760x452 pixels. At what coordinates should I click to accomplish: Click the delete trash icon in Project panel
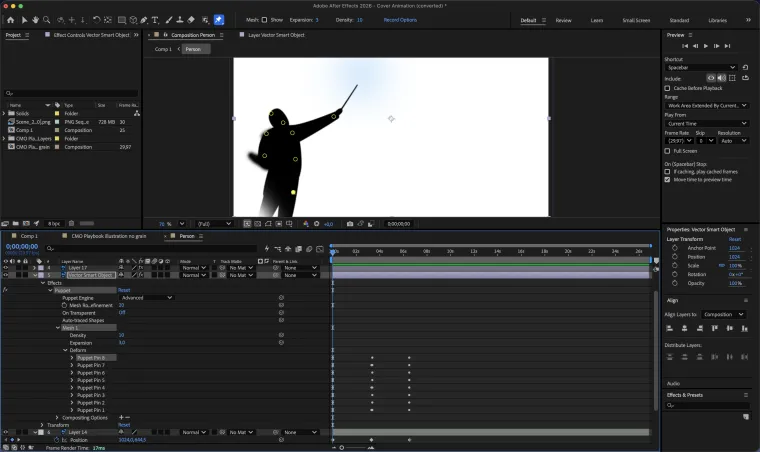pos(71,223)
